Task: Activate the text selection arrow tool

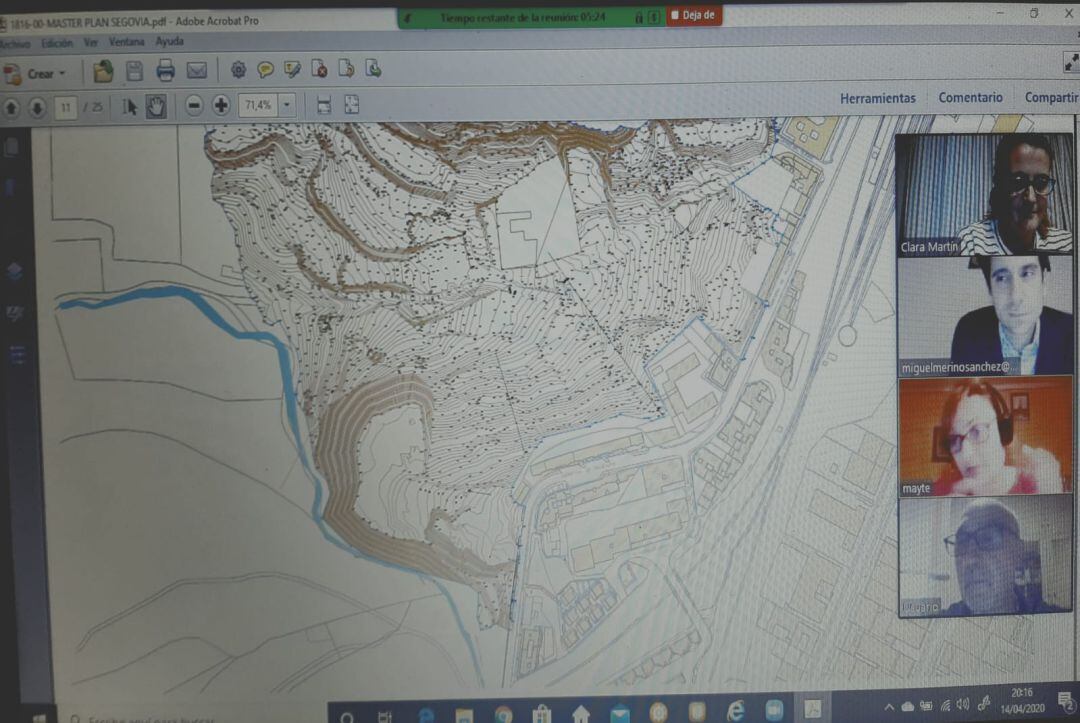Action: click(x=128, y=104)
